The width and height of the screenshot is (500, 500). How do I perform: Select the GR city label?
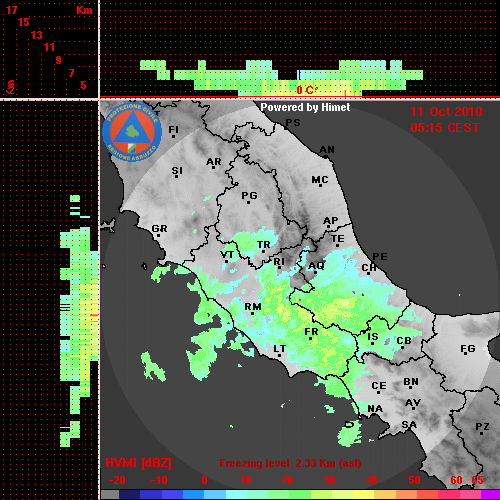(159, 229)
